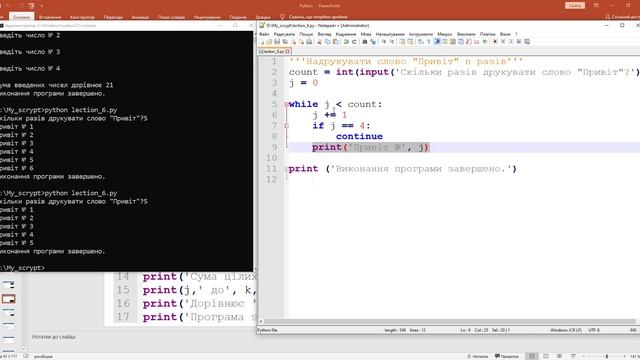Switch PowerPoint to Slide Sorter view
Screen dimensions: 640x360
click(x=546, y=356)
